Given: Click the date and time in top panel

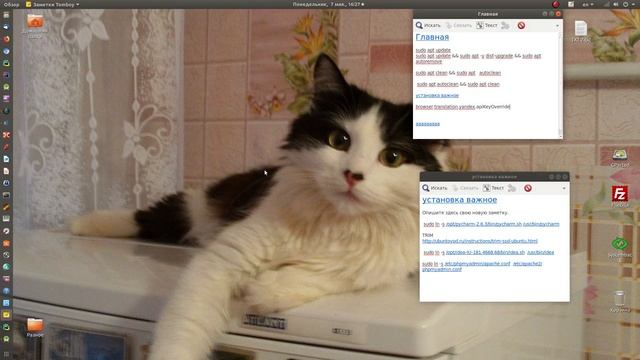Looking at the screenshot, I should (x=328, y=4).
